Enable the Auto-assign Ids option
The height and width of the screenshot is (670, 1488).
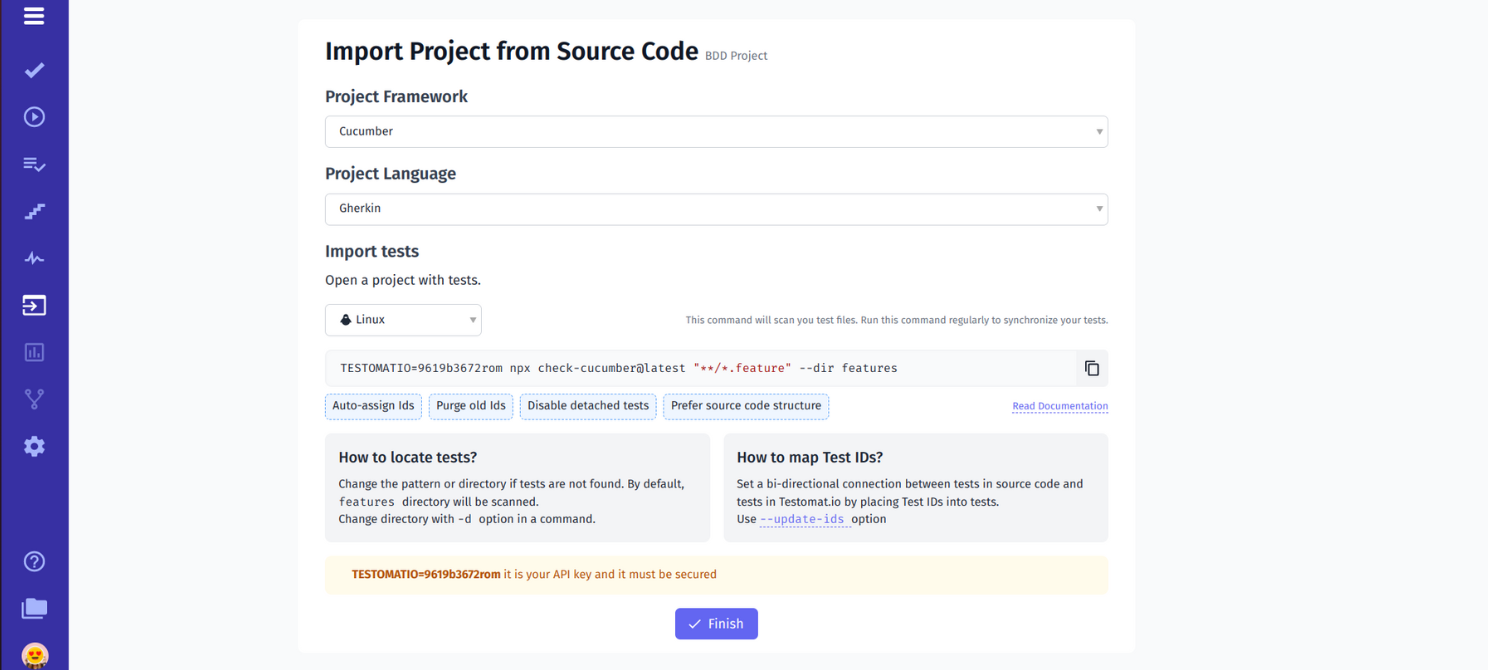coord(373,406)
